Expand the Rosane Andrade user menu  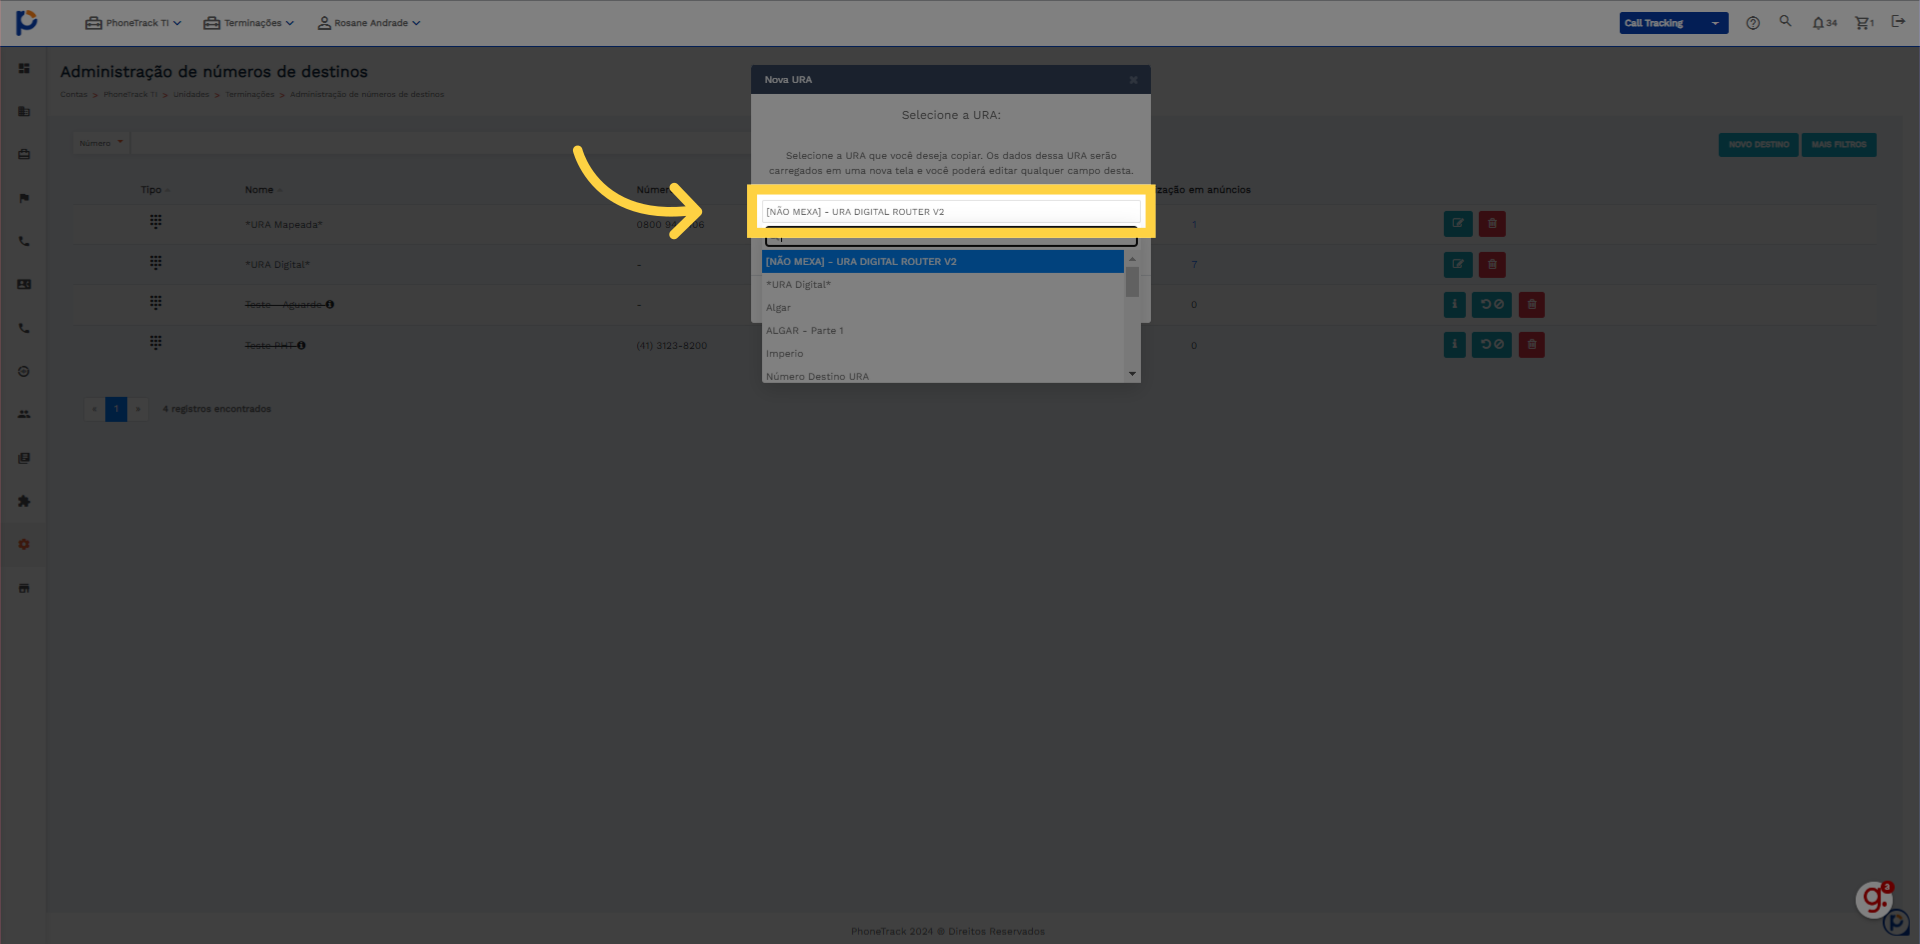tap(369, 23)
